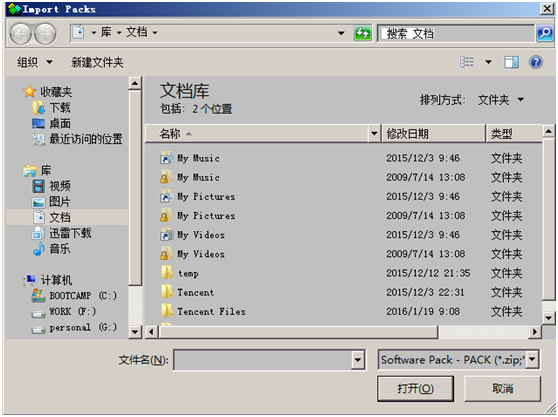Click the 文件名 input field
The image size is (558, 417).
click(x=263, y=360)
